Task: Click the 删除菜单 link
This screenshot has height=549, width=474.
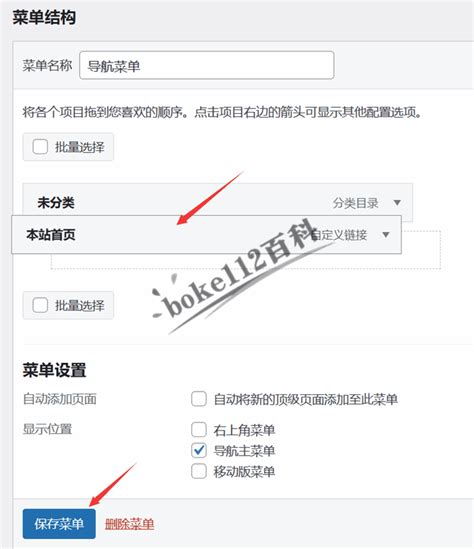Action: click(x=130, y=524)
